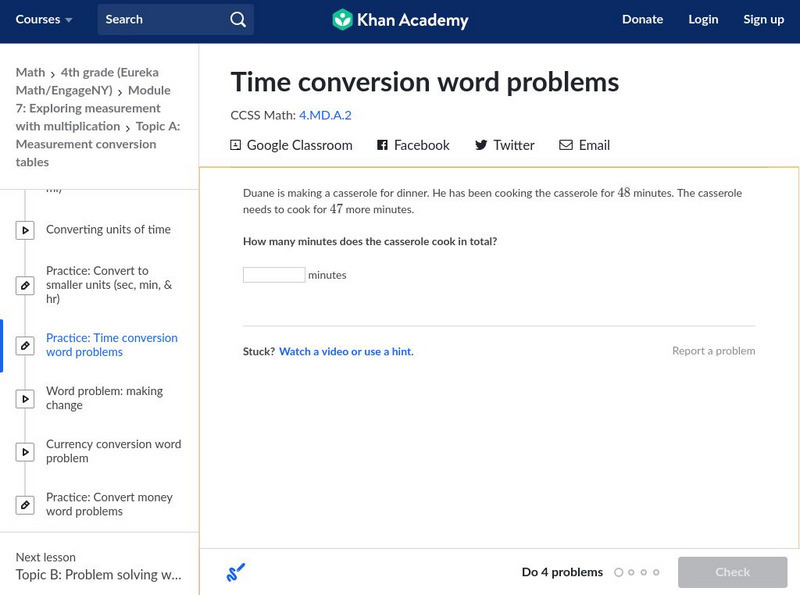800x595 pixels.
Task: Select Login in the top navigation
Action: (703, 19)
